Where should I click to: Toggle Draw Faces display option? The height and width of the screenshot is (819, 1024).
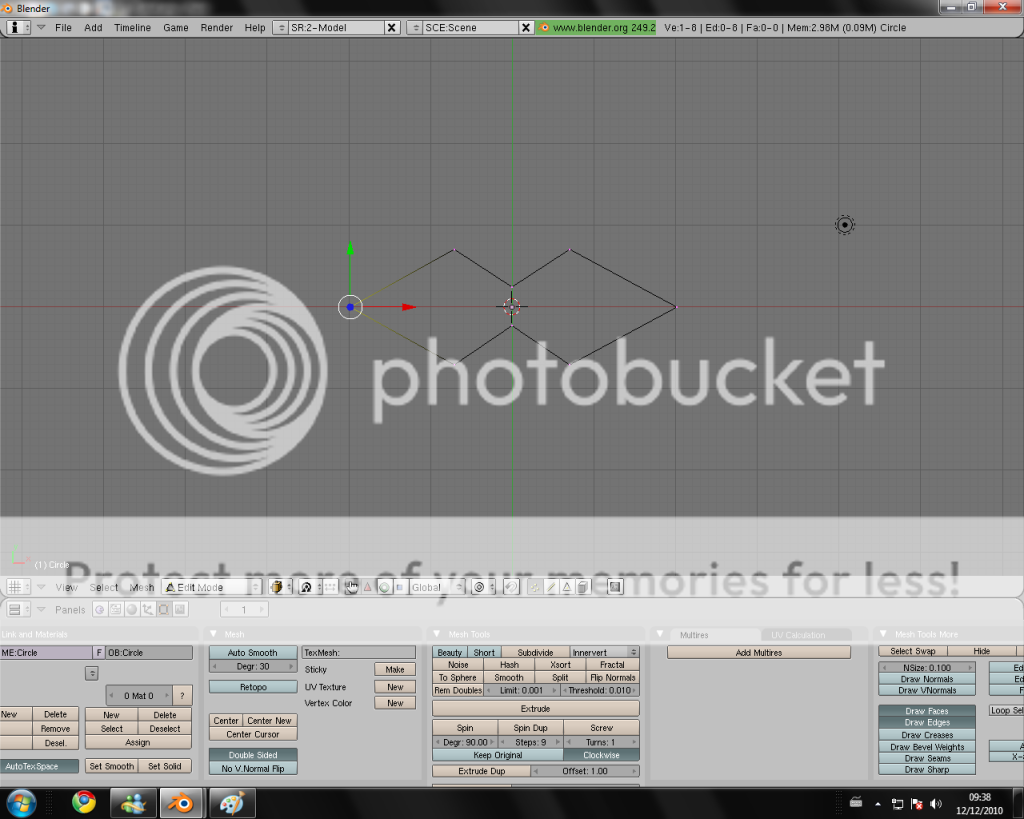(x=927, y=711)
